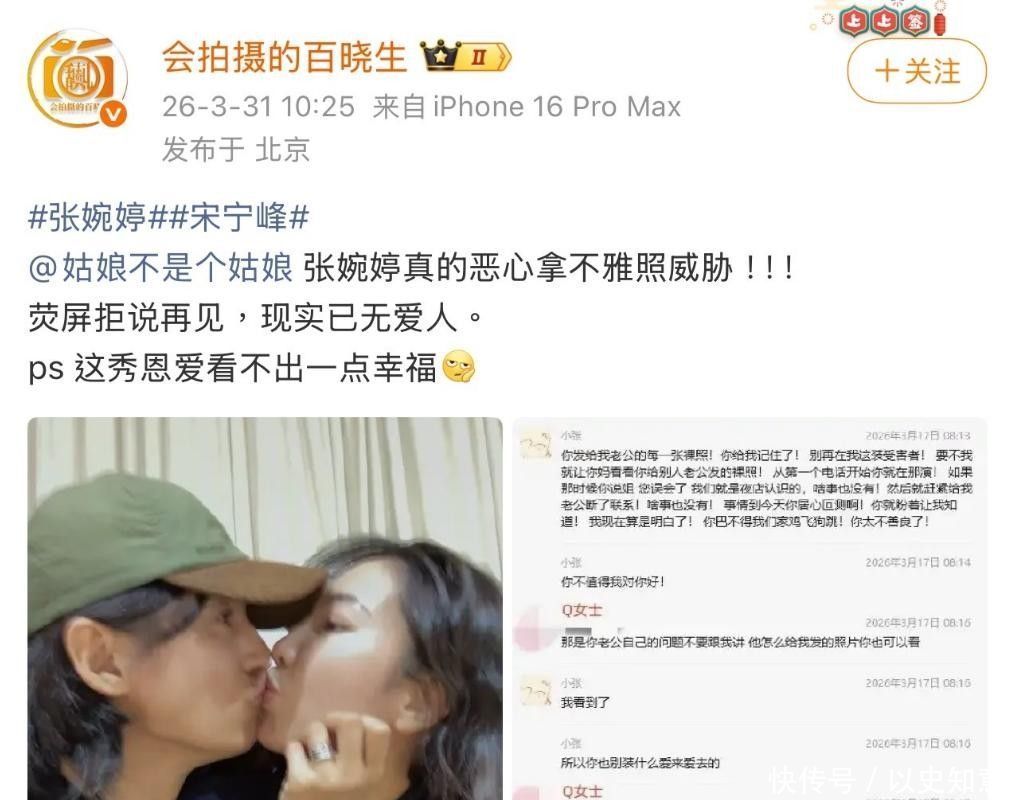Open the 会拍摄的百晓生 profile avatar
Viewport: 1012px width, 800px height.
77,78
